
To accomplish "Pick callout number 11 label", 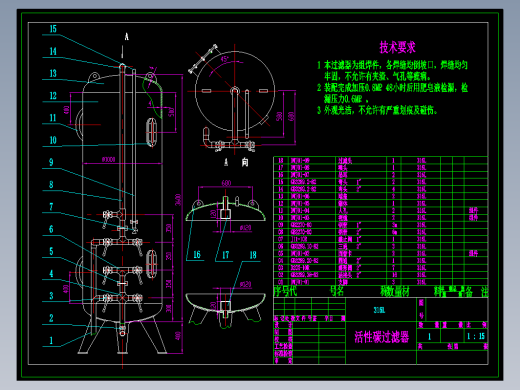I will click(53, 118).
